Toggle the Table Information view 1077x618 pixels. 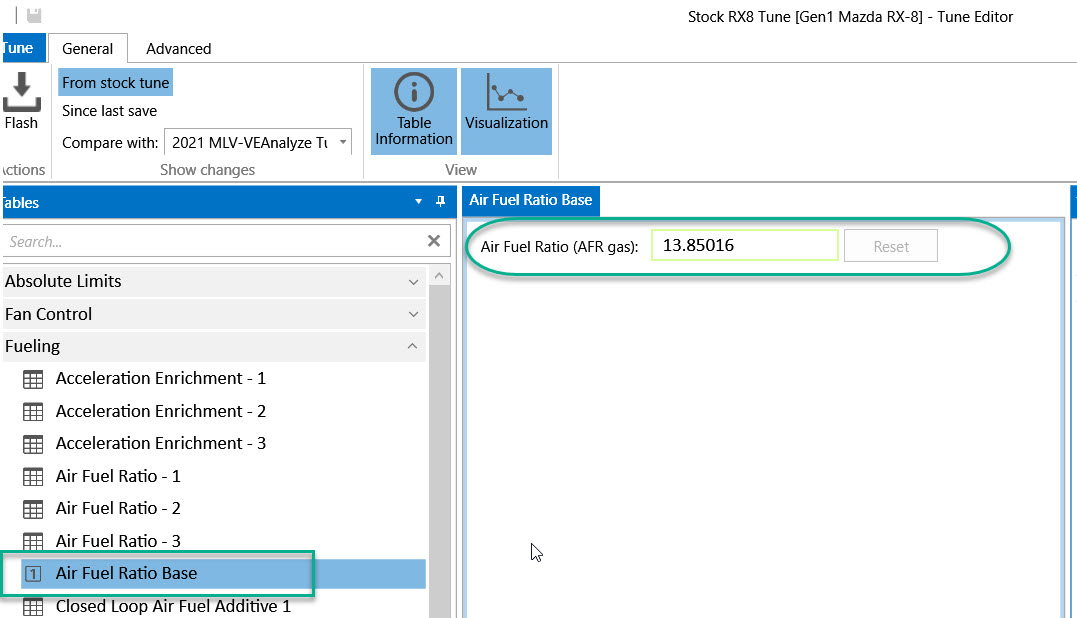point(414,111)
